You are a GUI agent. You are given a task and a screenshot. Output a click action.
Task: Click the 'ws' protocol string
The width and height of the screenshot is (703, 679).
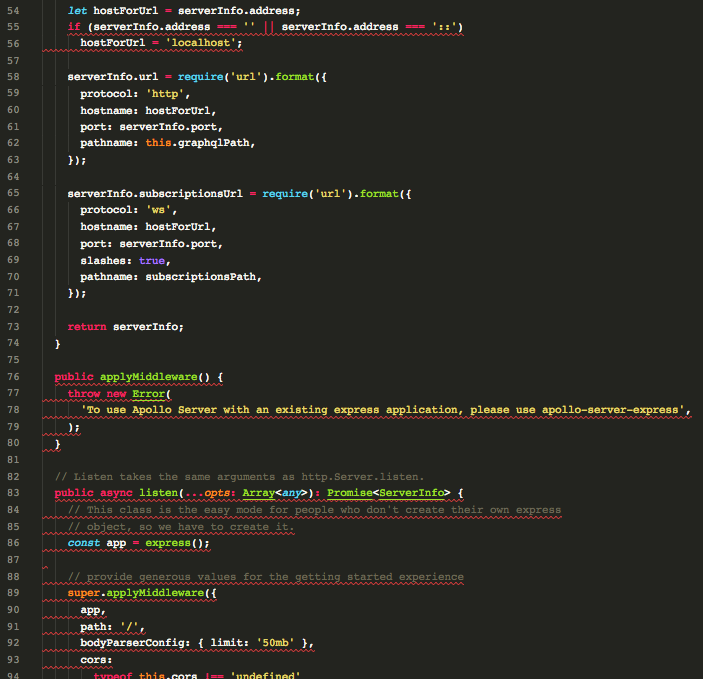coord(158,210)
